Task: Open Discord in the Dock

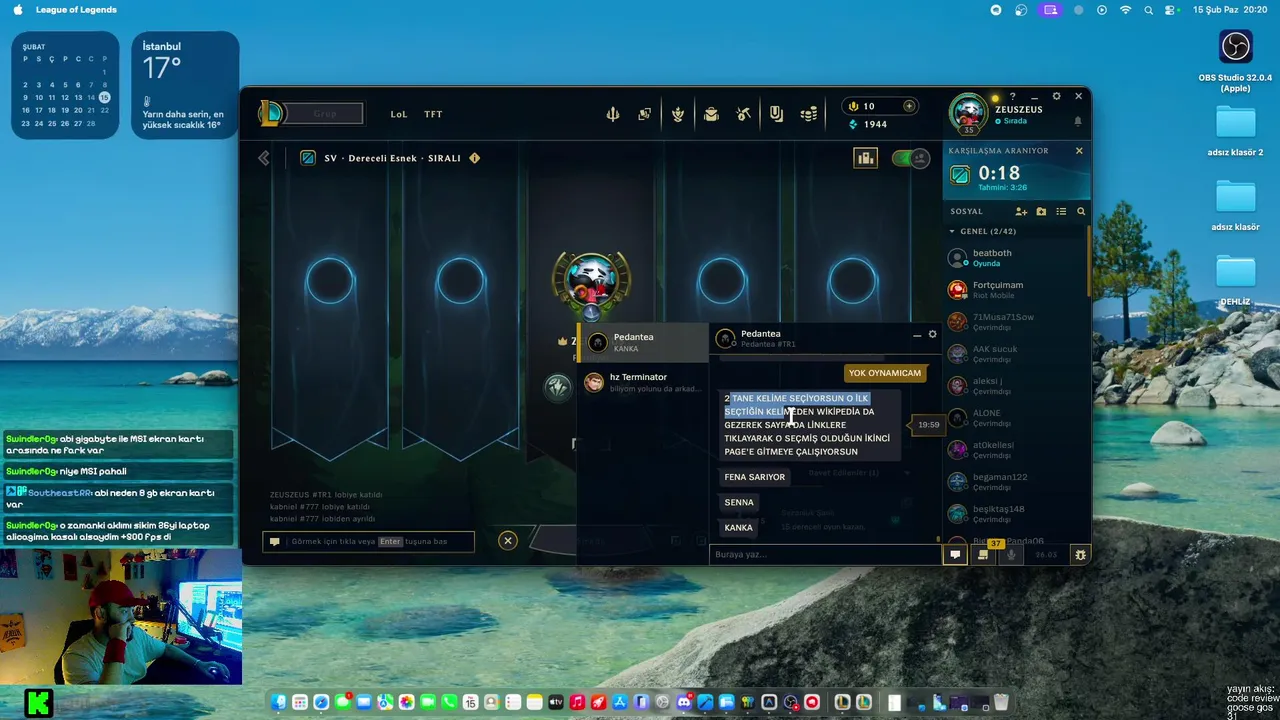Action: [684, 702]
